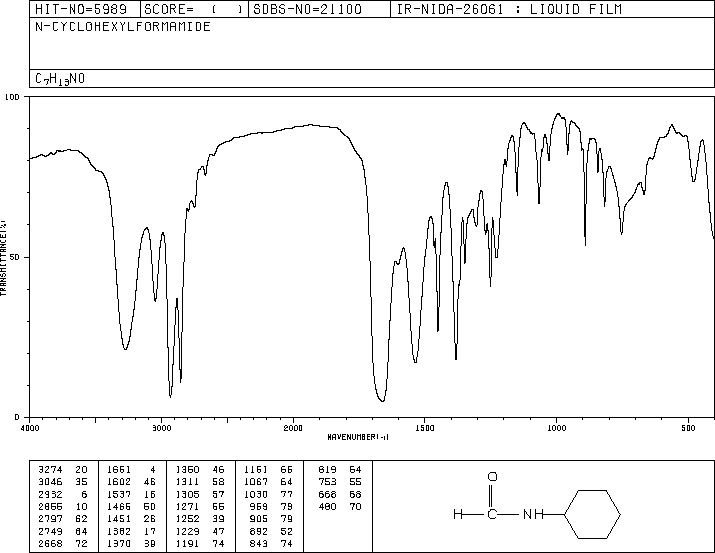715x553 pixels.
Task: Click the cyclohexane ring in structure
Action: point(593,514)
